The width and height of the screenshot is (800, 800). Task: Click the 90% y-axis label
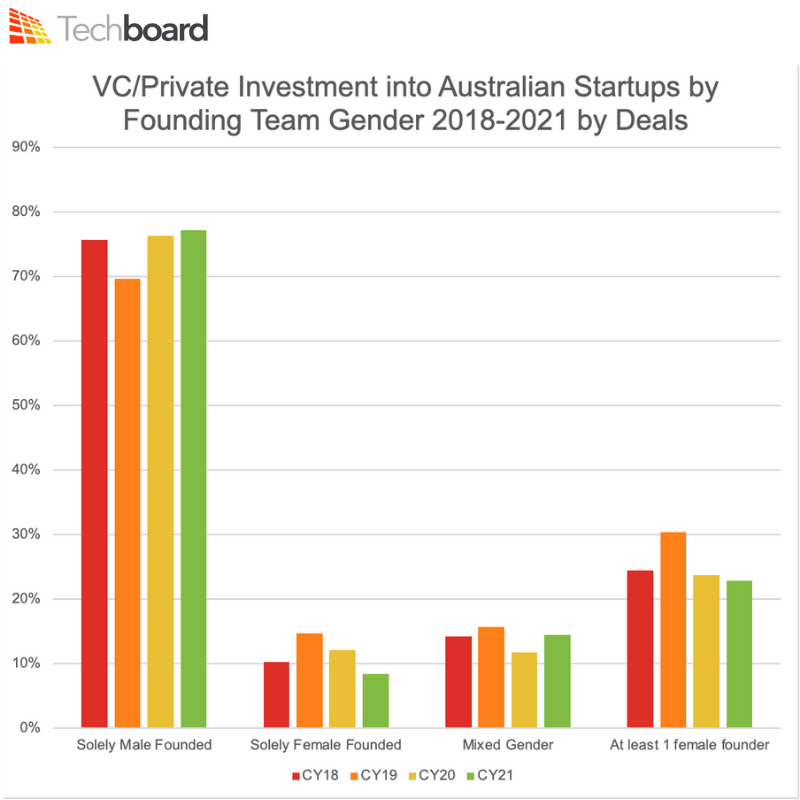tap(24, 147)
